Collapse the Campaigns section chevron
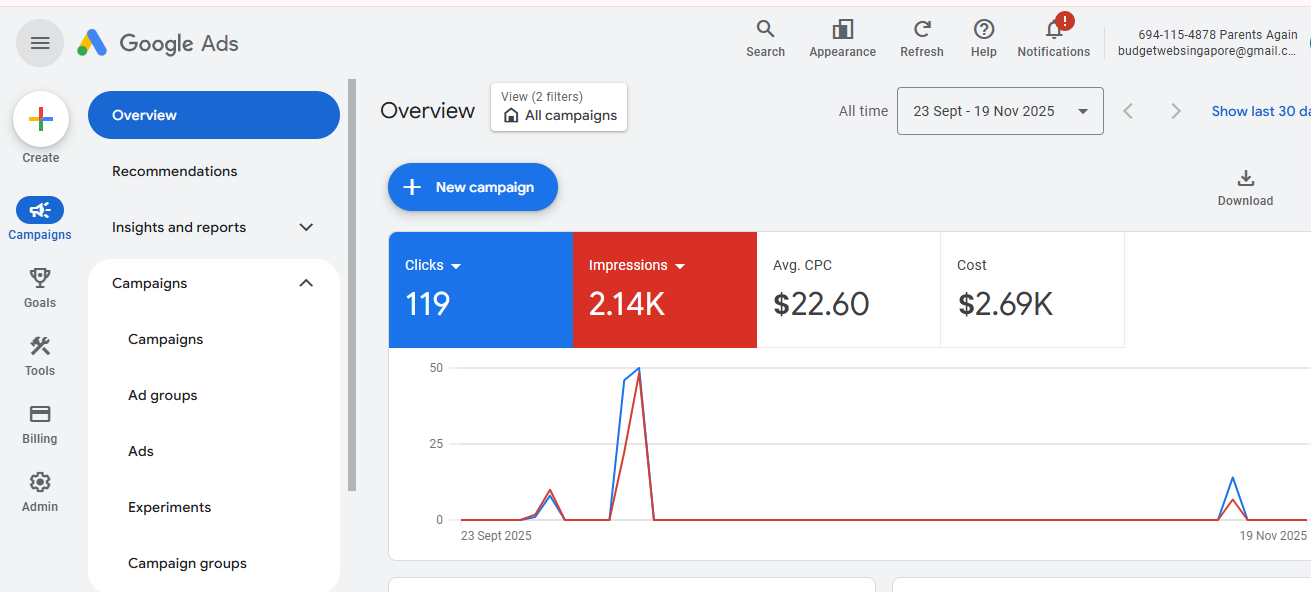Screen dimensions: 1311x592 (306, 283)
